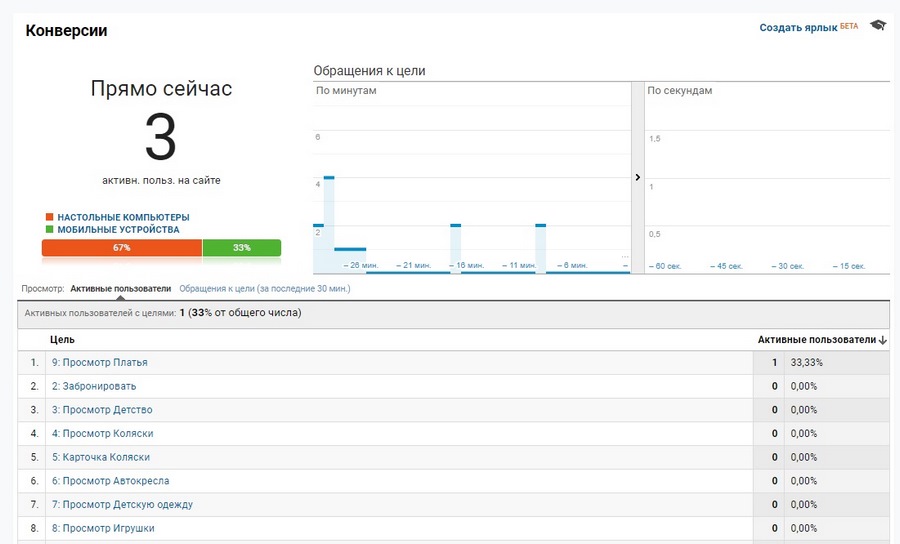Viewport: 900px width, 544px height.
Task: Click the Цель column header
Action: point(62,340)
